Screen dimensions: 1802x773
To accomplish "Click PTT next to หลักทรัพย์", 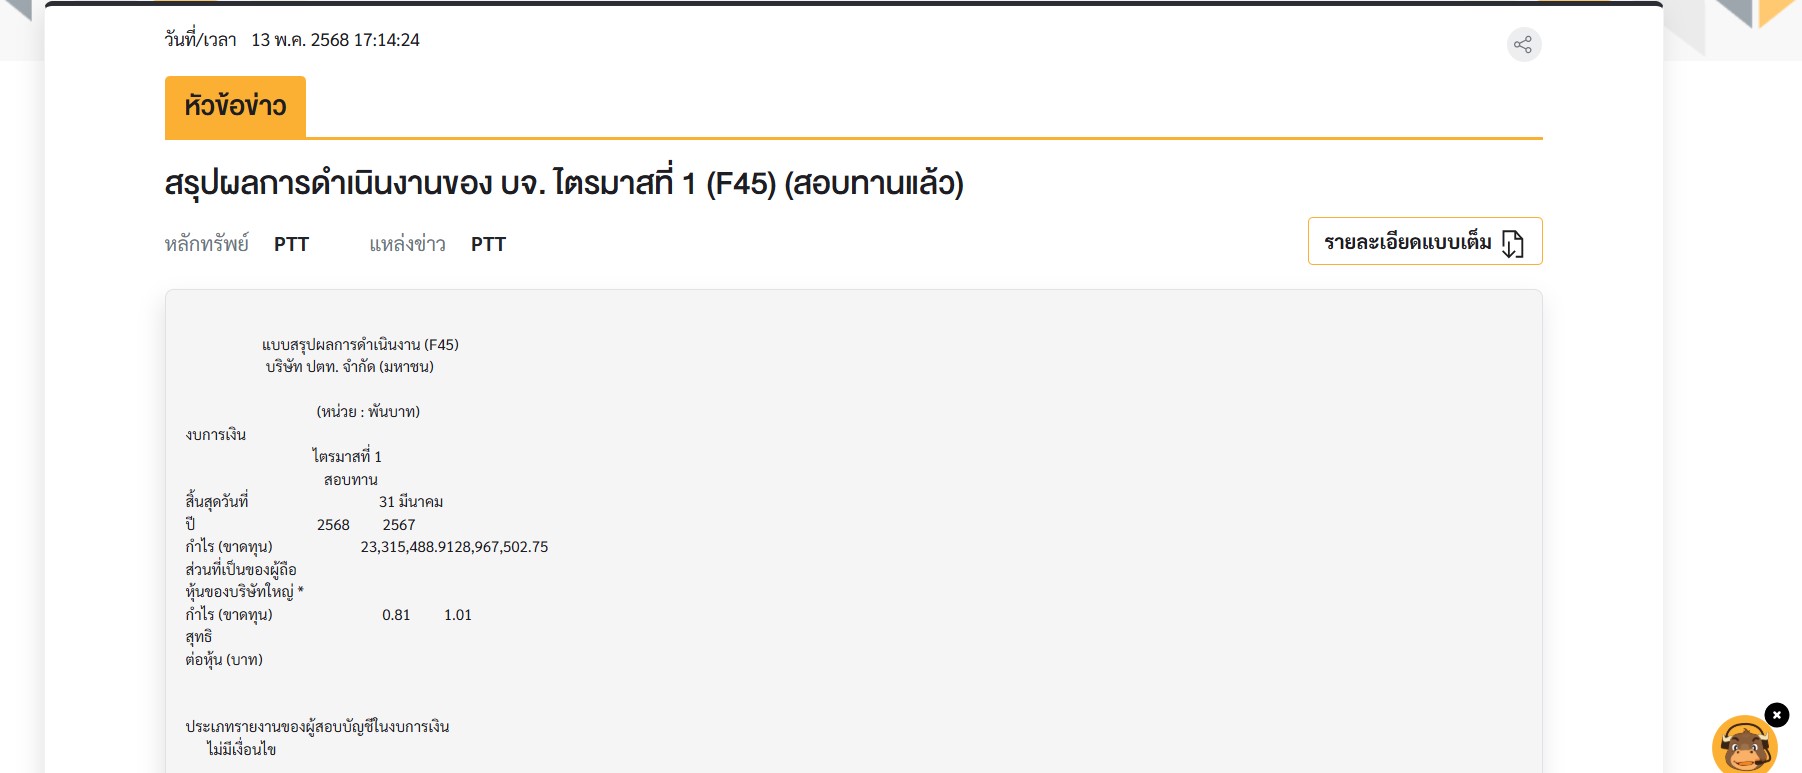I will tap(291, 244).
